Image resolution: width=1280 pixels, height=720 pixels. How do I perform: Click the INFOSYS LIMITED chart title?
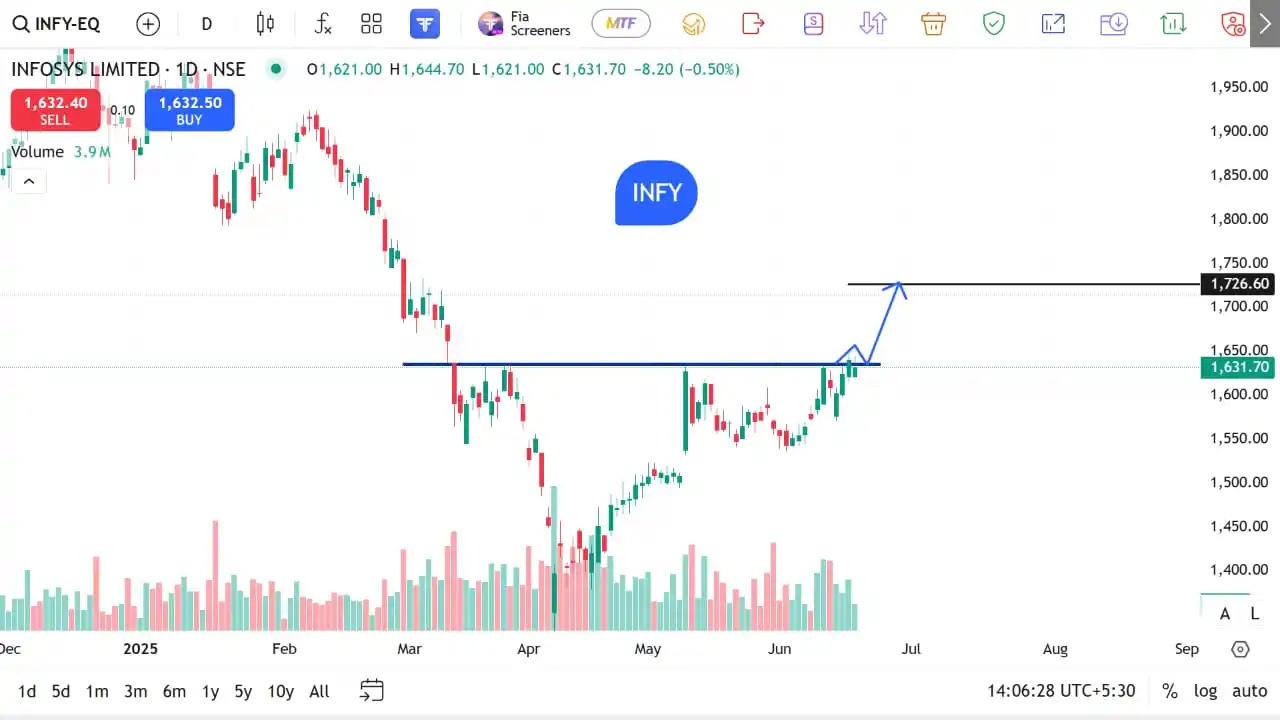coord(128,69)
